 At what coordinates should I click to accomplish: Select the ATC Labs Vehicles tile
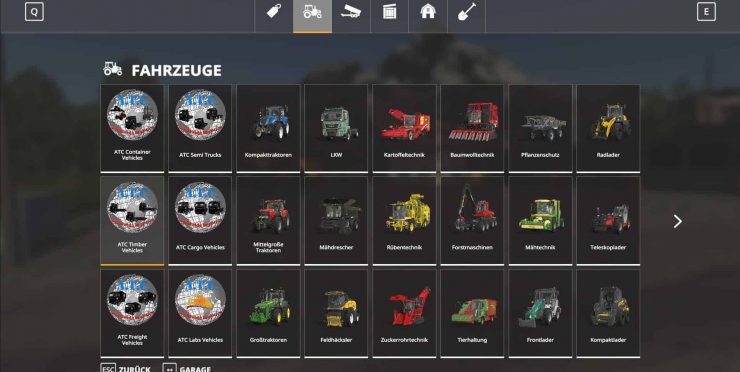click(200, 313)
